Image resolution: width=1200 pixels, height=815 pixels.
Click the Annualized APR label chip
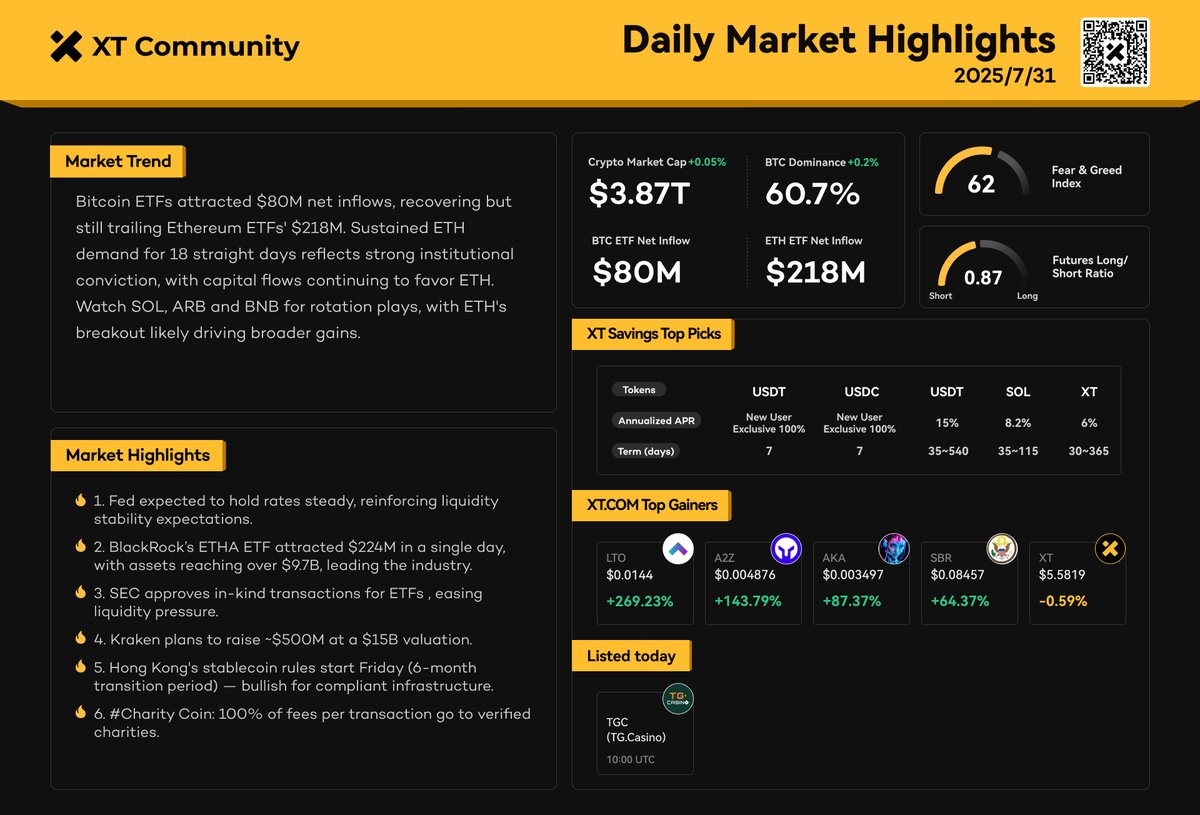pos(656,420)
